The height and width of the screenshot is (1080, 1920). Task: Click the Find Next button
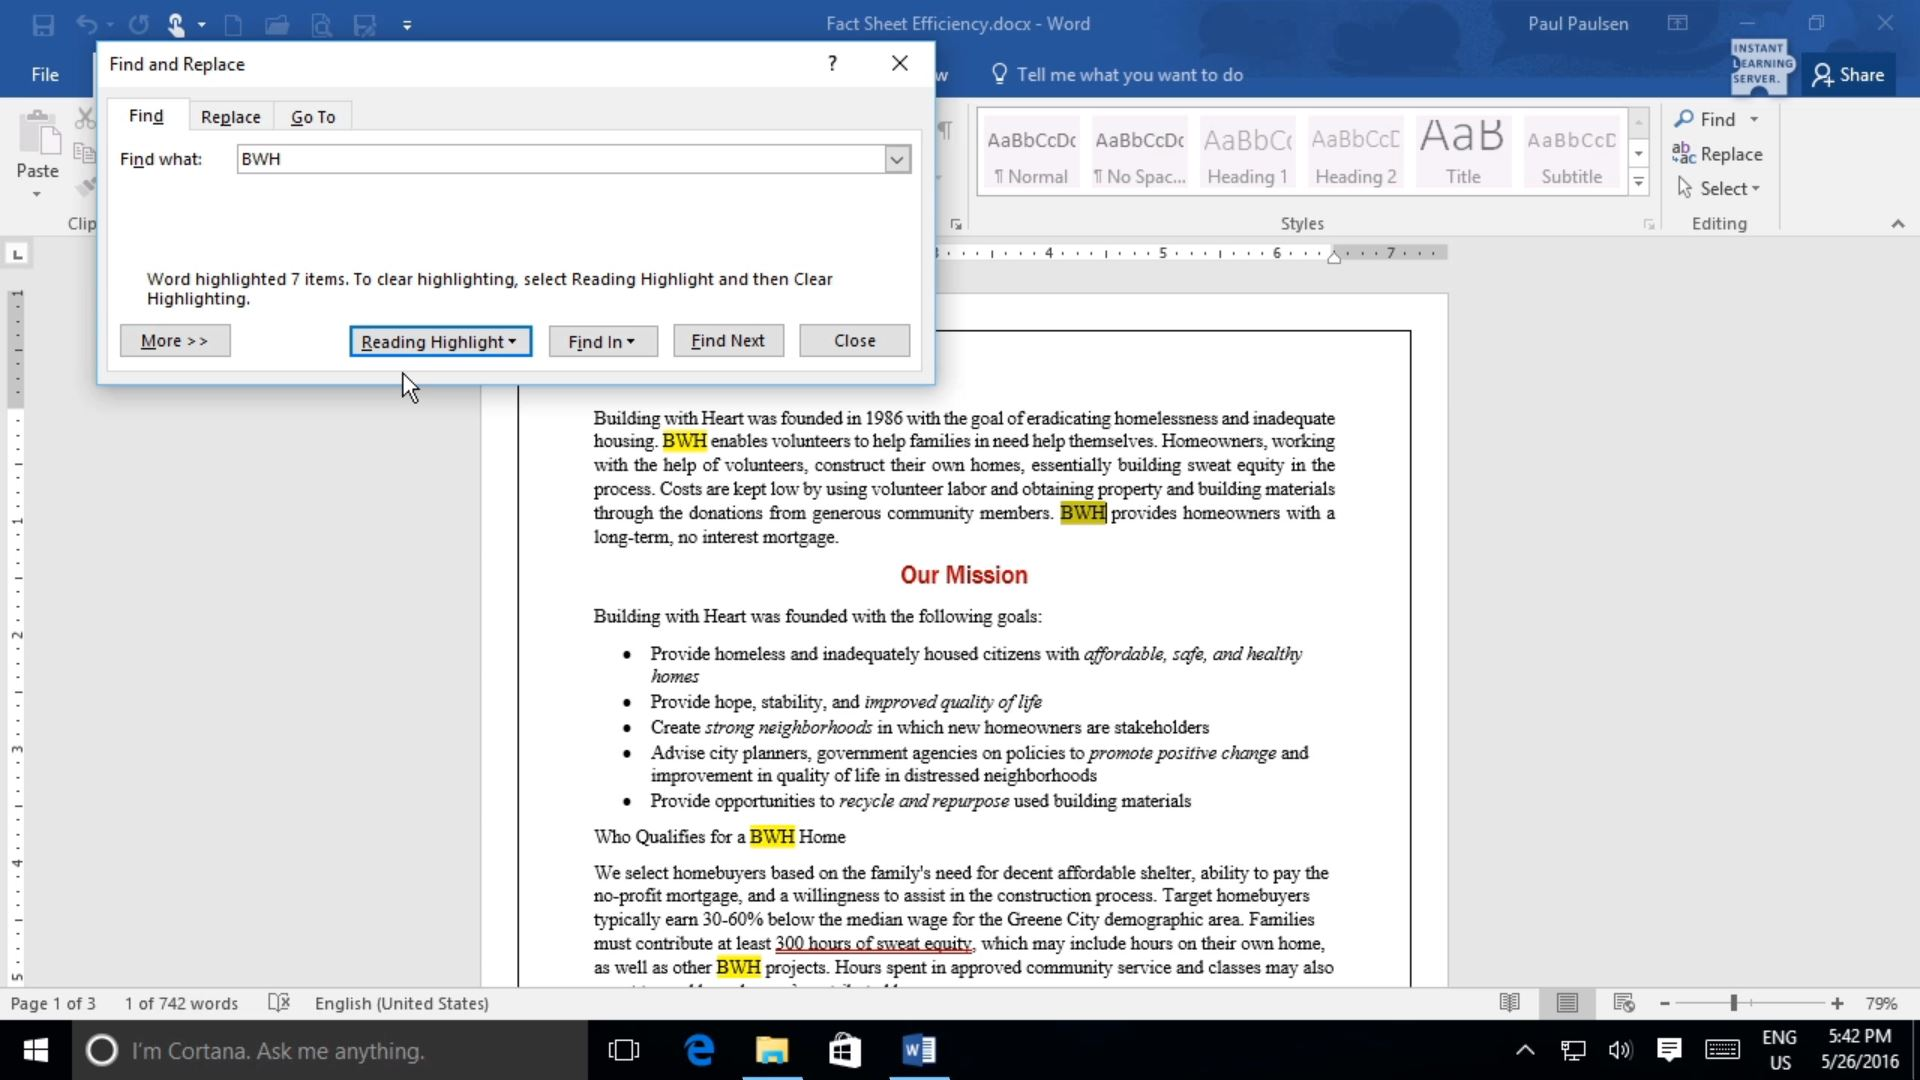click(727, 340)
